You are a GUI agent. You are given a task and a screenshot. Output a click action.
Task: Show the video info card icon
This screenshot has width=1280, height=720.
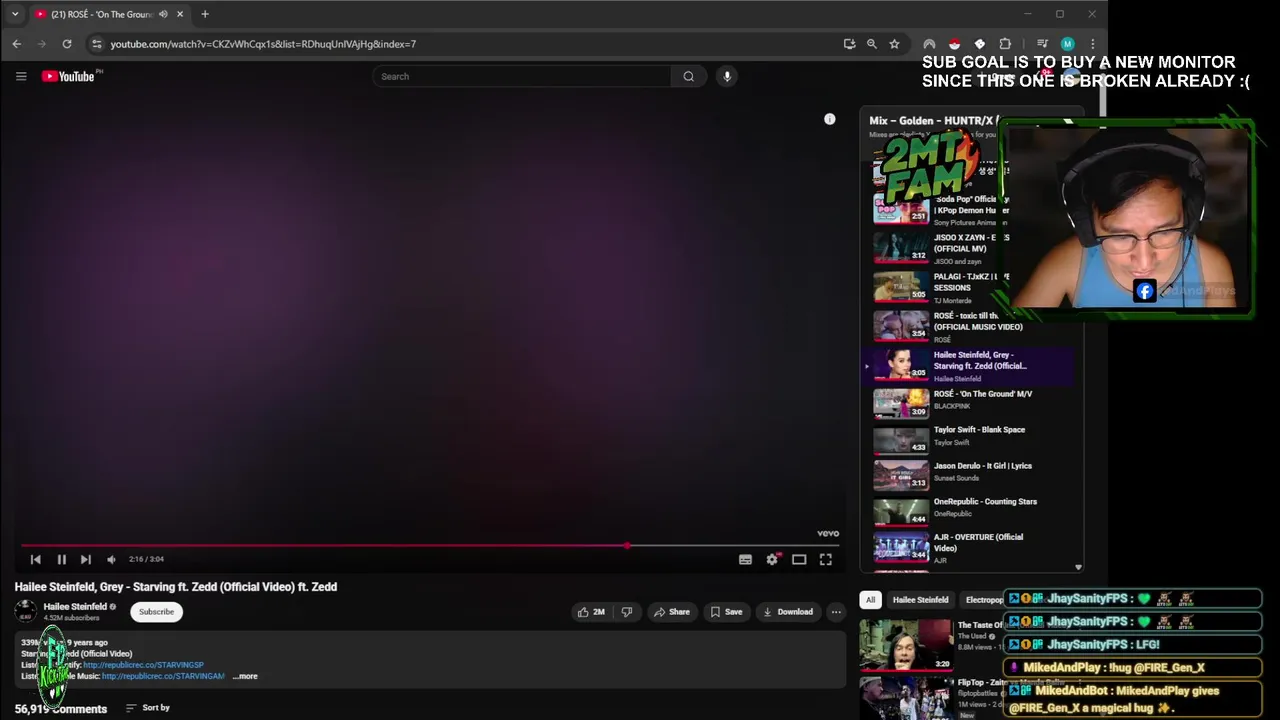tap(829, 119)
